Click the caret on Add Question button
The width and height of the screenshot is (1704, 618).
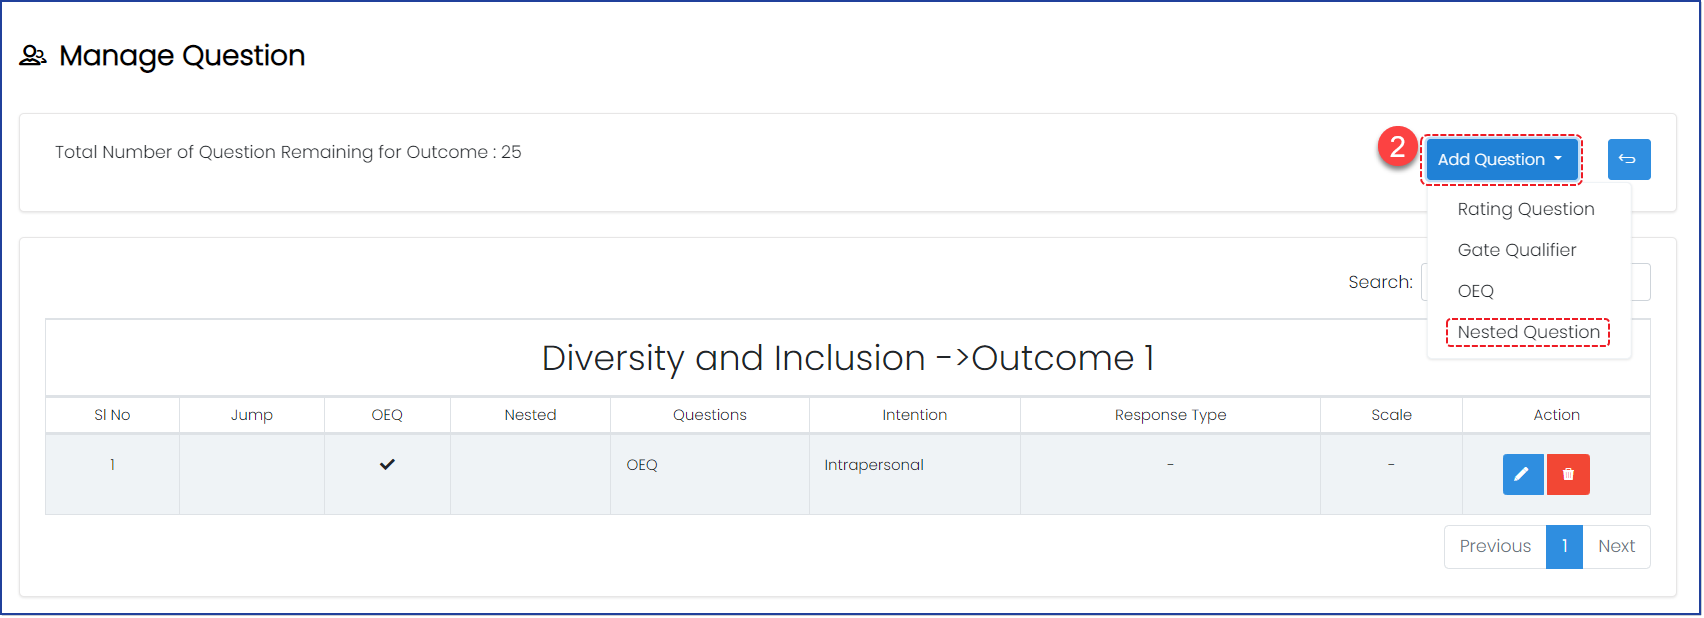pyautogui.click(x=1558, y=159)
